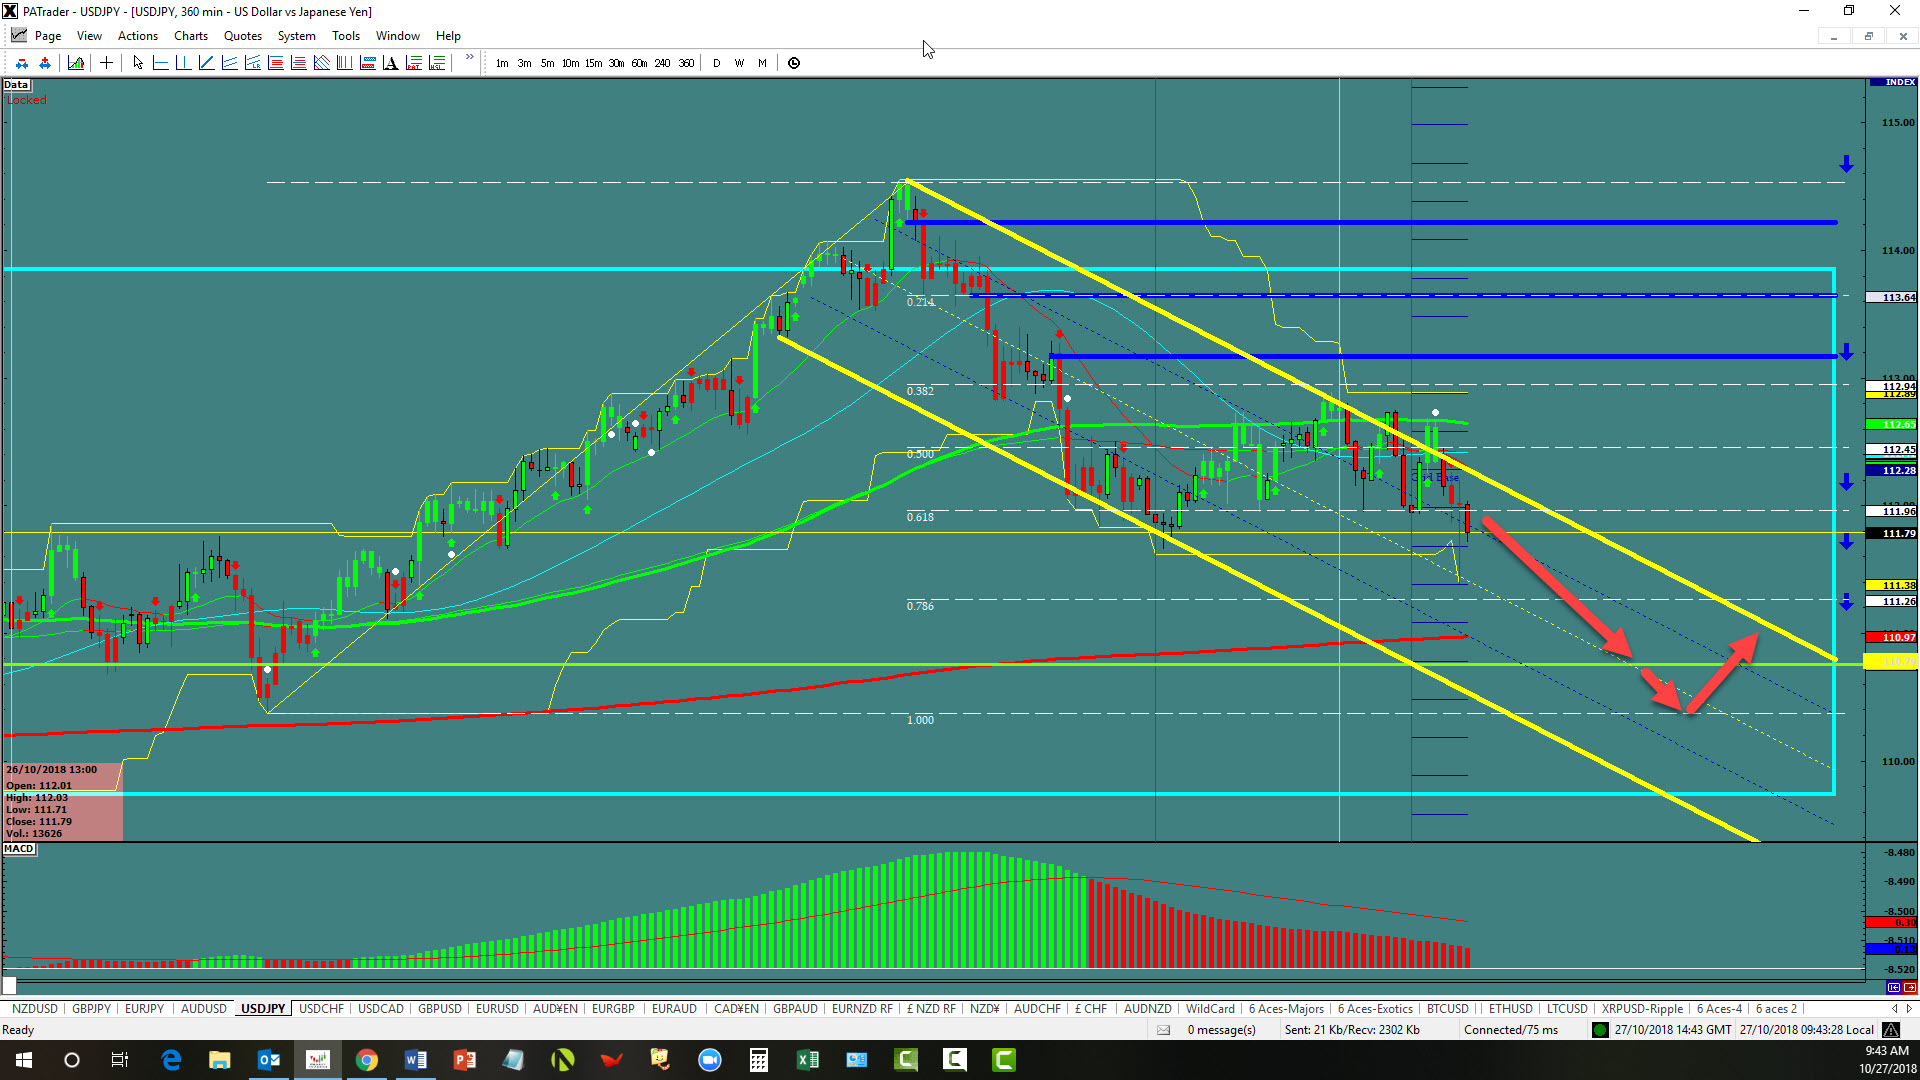Click the red 110.97 price label
The image size is (1920, 1080).
coord(1897,637)
